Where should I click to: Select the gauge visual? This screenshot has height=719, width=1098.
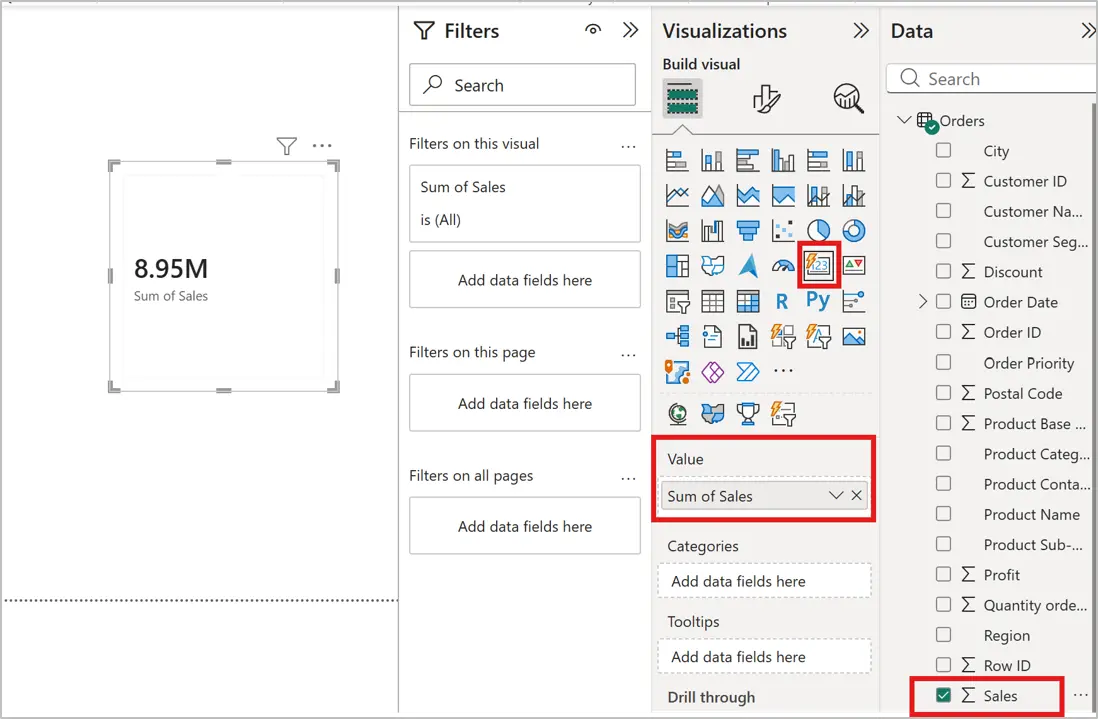tap(783, 265)
